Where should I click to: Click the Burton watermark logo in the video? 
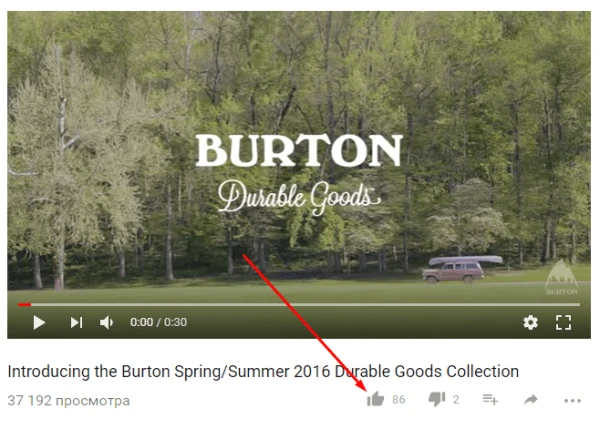(561, 277)
